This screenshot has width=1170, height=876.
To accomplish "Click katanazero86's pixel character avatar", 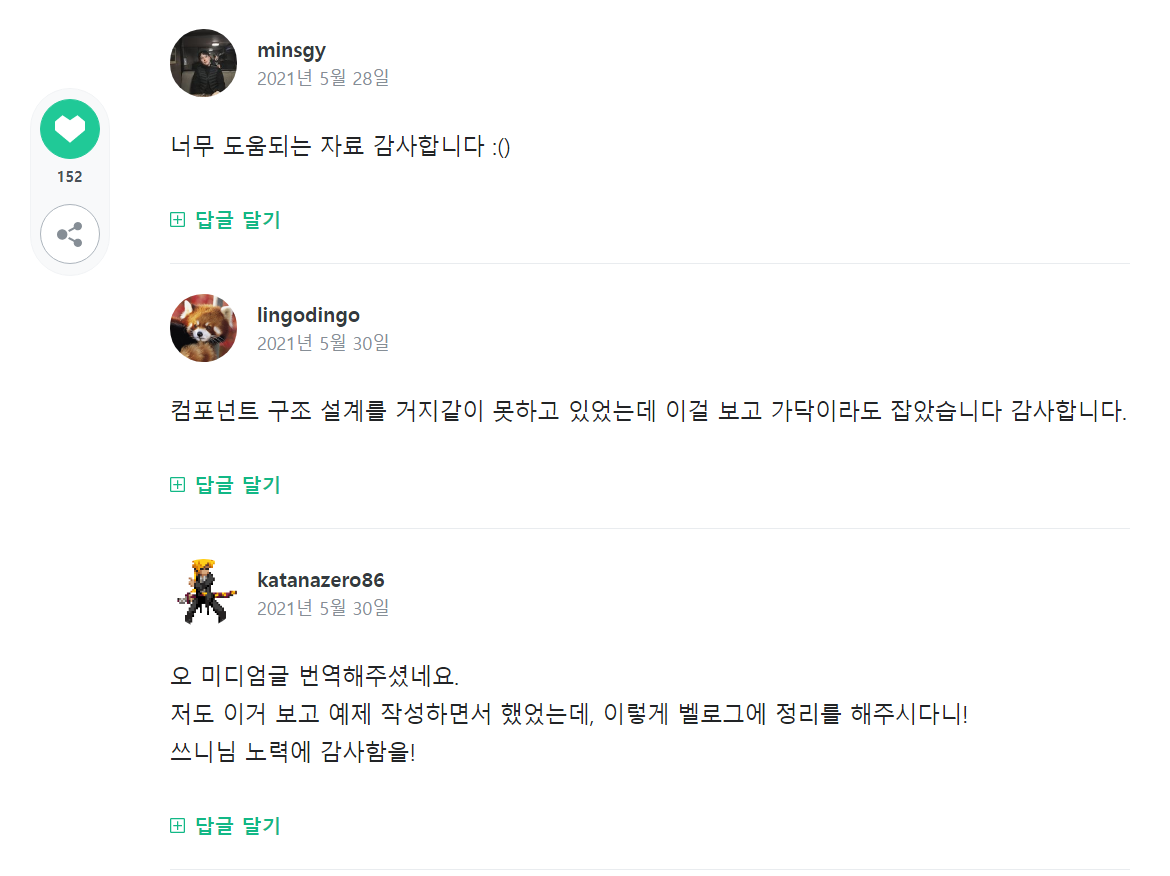I will [x=204, y=592].
